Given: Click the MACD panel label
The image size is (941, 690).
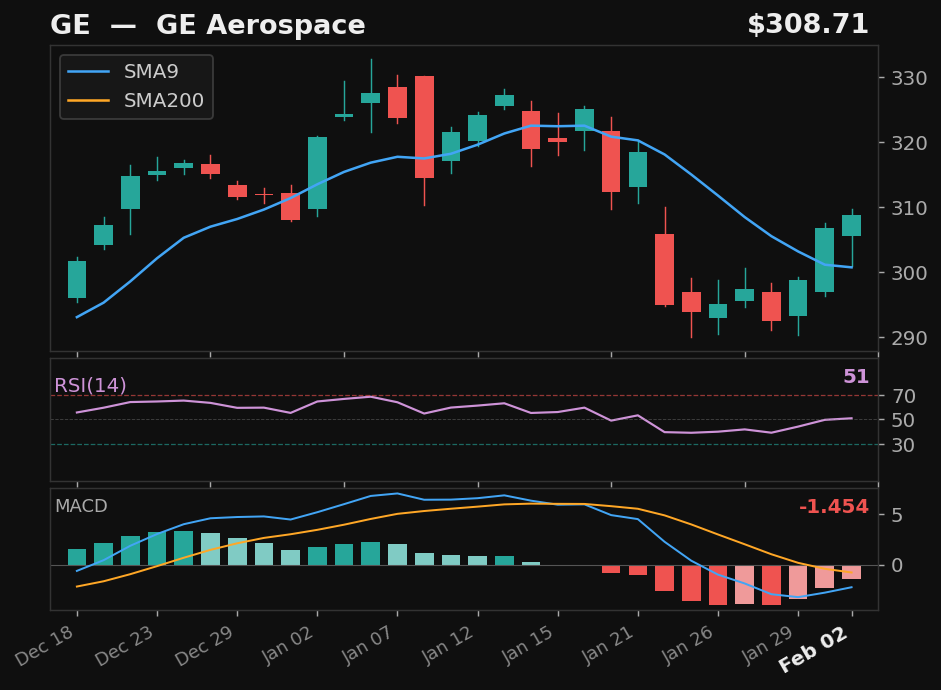Looking at the screenshot, I should pos(81,506).
